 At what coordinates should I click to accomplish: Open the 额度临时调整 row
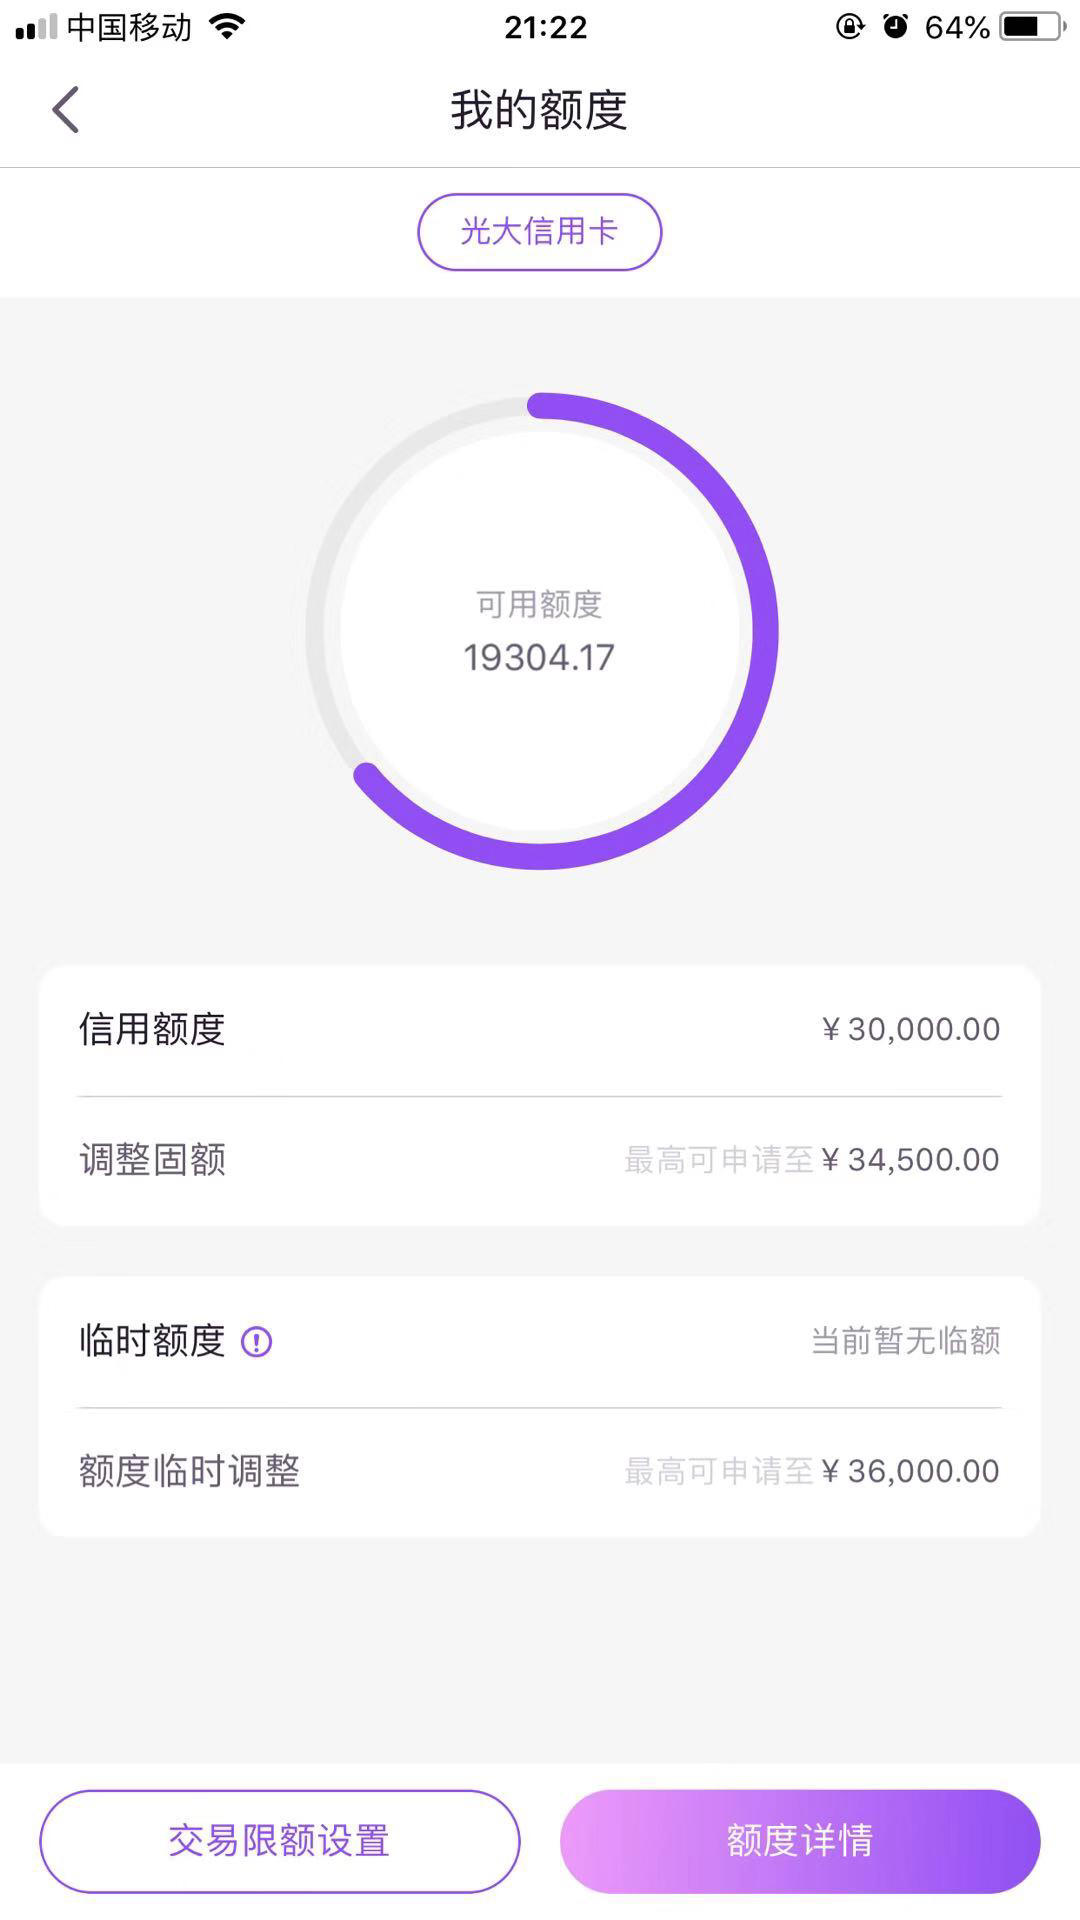point(540,1472)
